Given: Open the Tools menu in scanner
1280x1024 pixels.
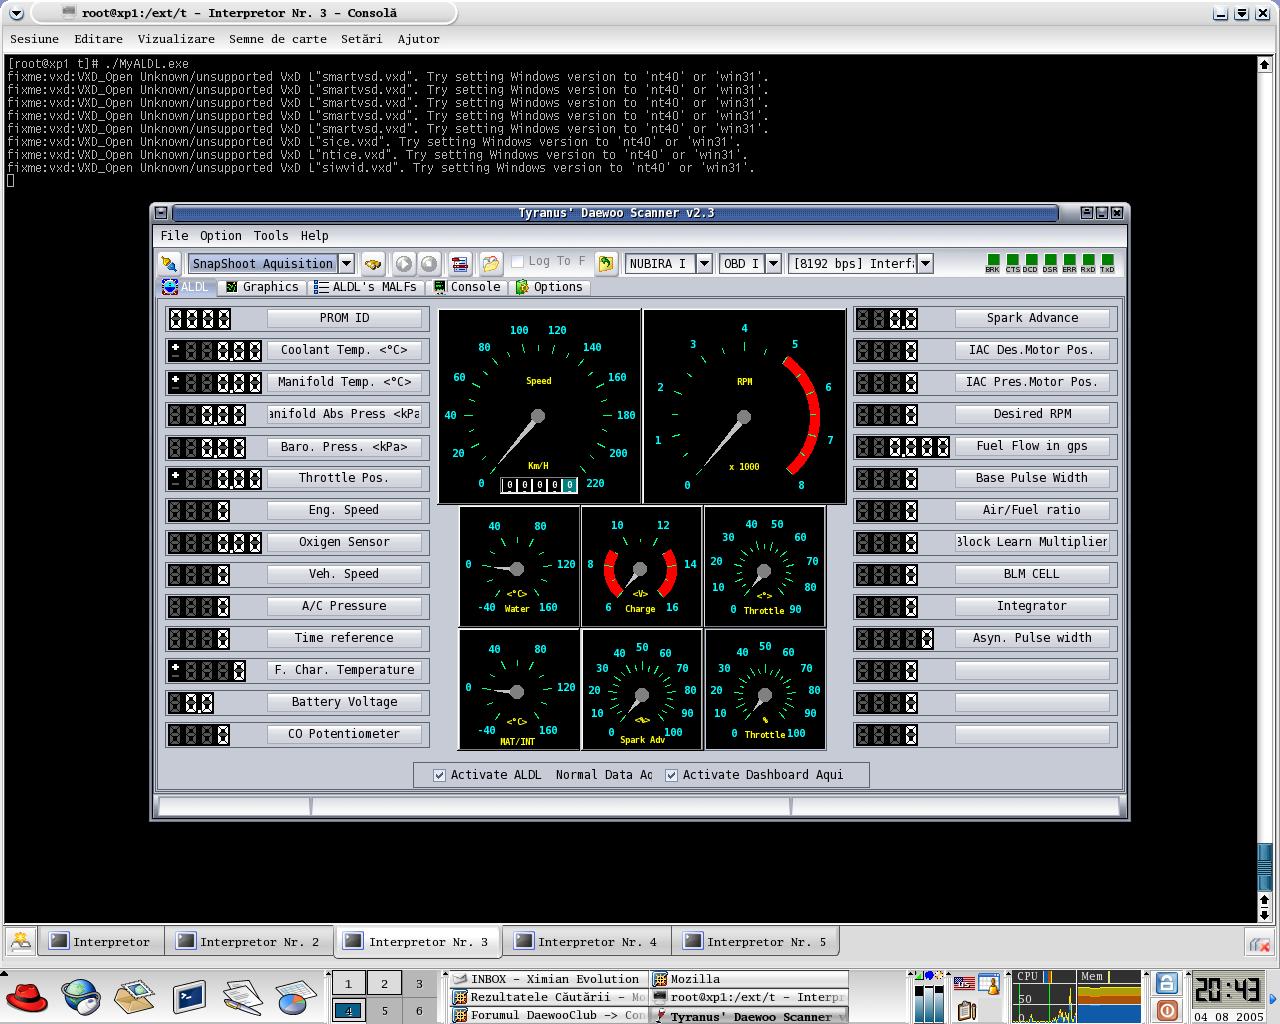Looking at the screenshot, I should [270, 236].
